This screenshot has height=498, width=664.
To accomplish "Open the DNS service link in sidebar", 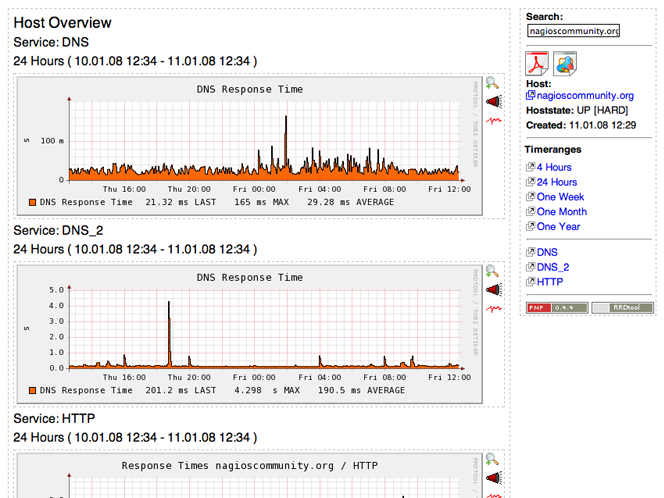I will click(547, 253).
